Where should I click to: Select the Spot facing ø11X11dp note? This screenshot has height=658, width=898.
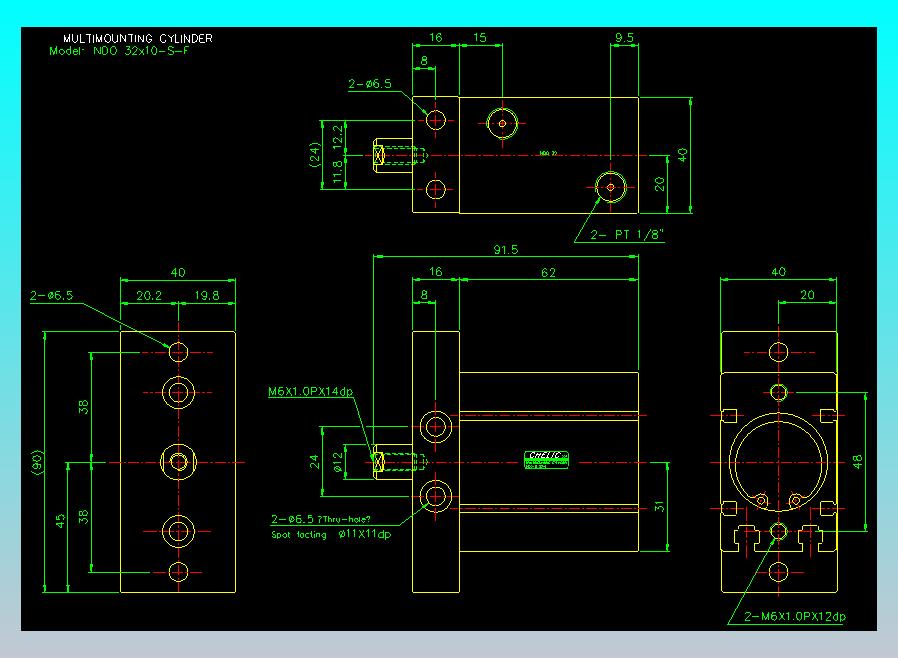click(331, 535)
